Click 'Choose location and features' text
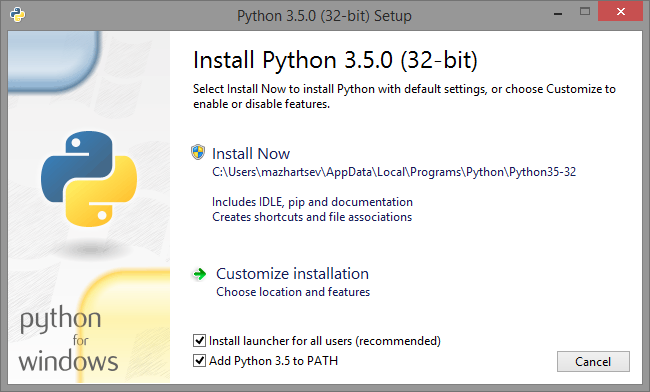The image size is (650, 392). 293,292
